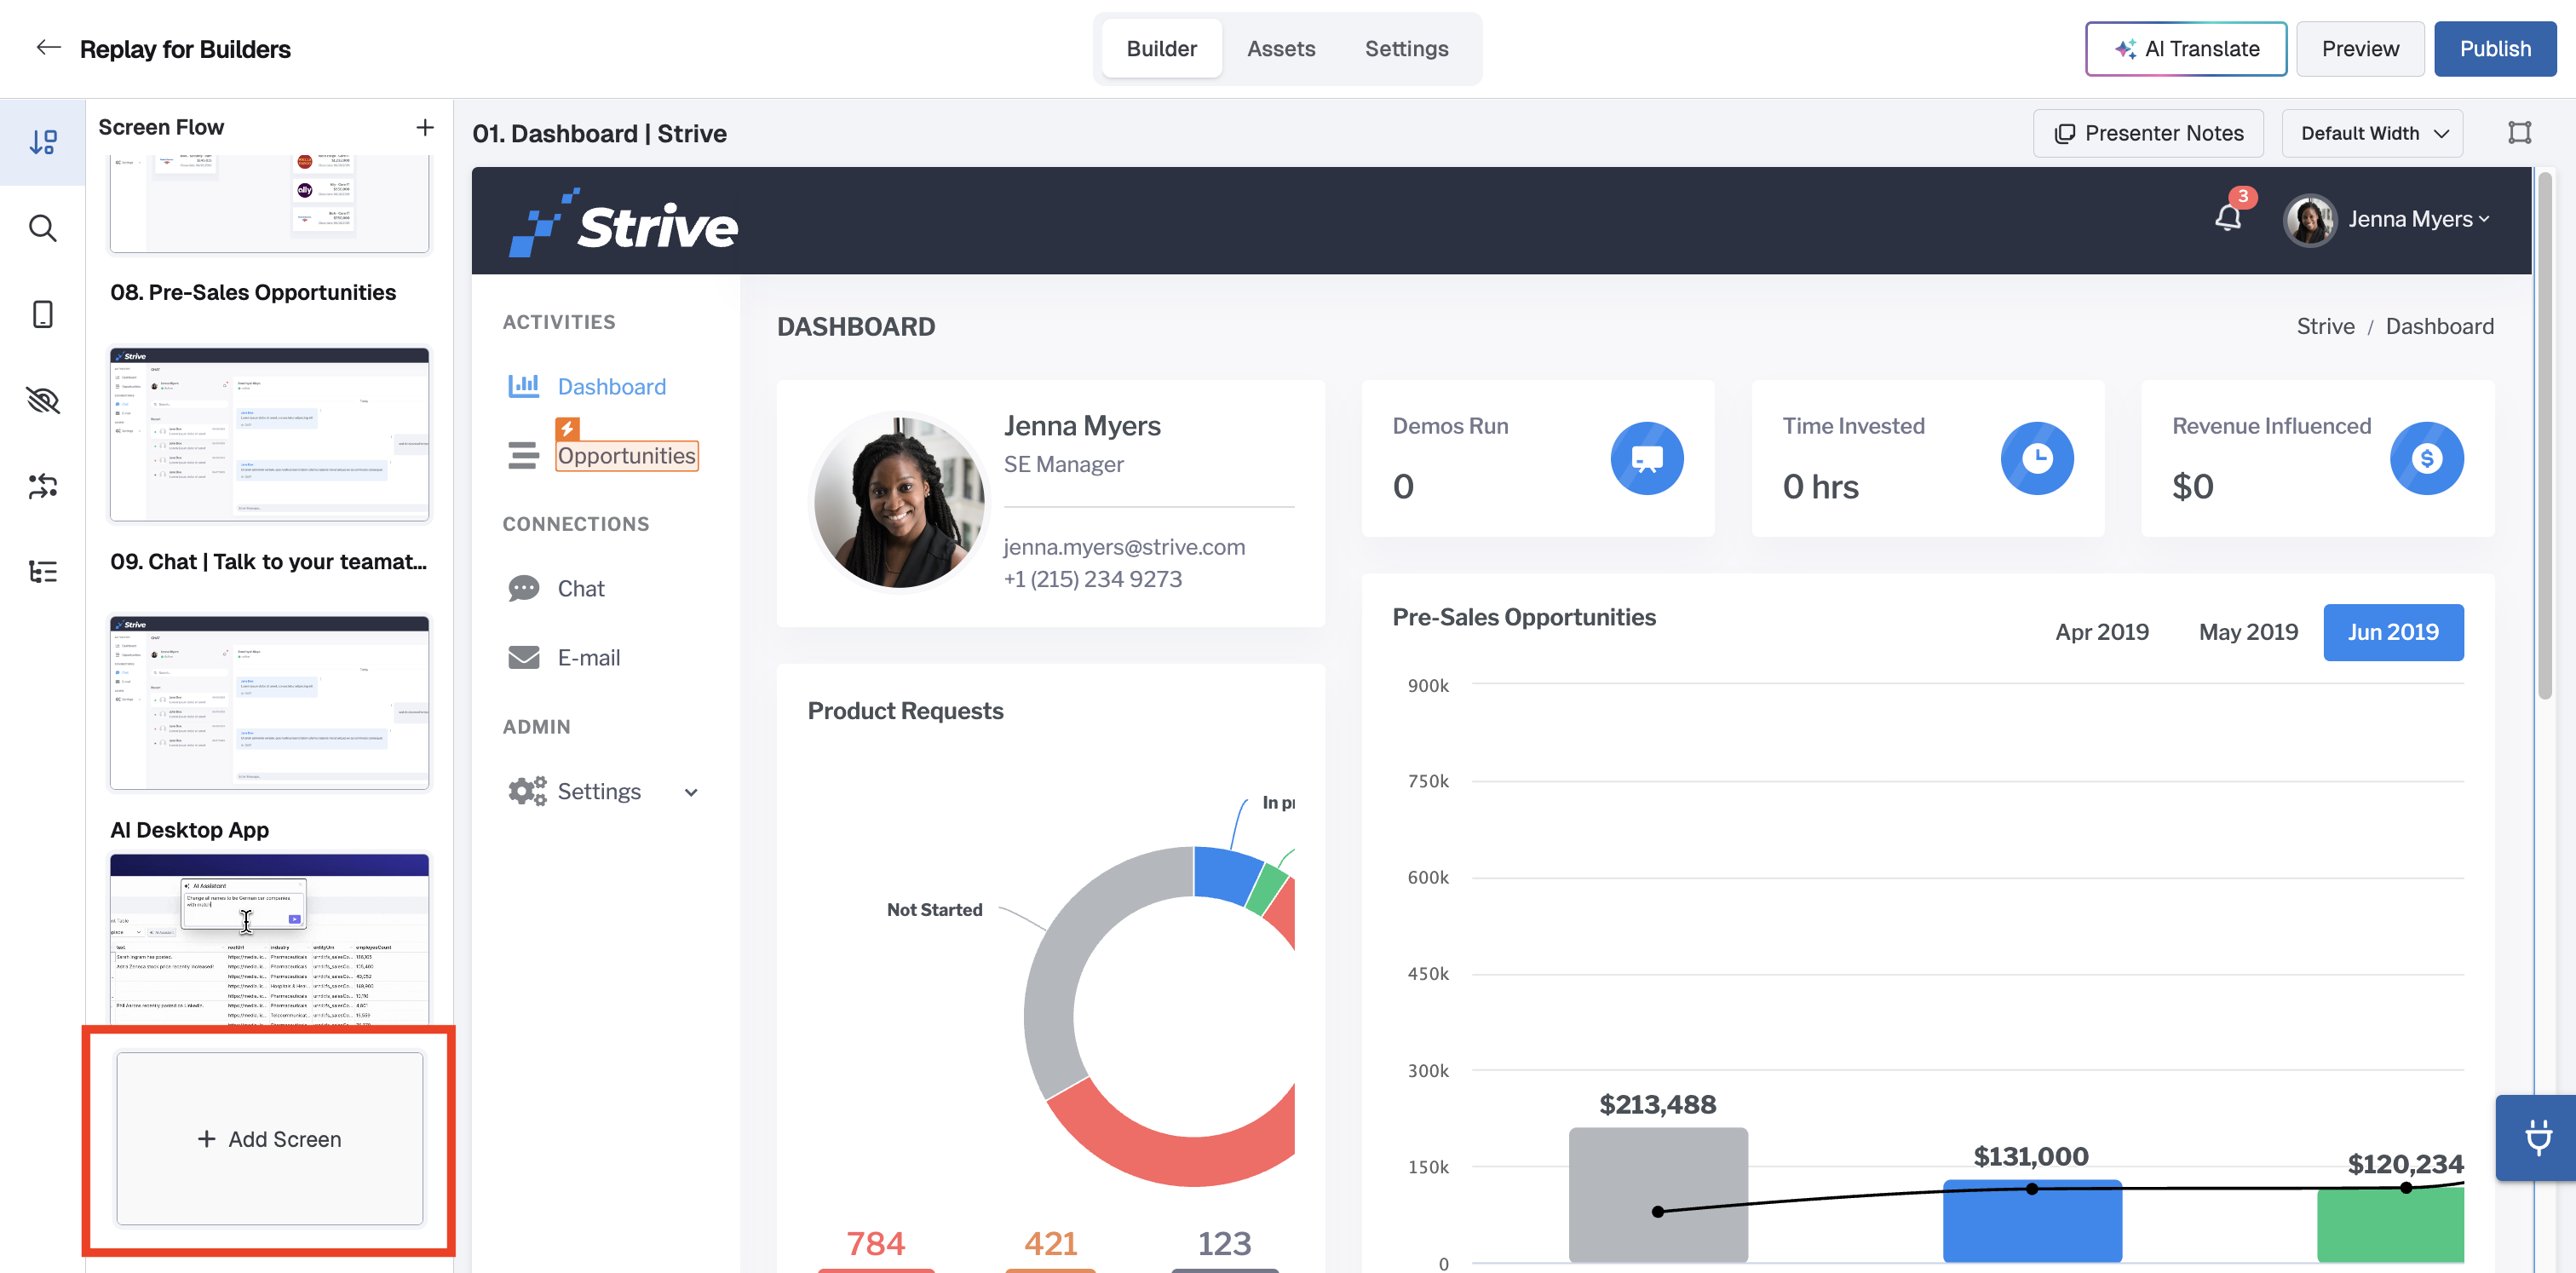Open the notification bell with 3 badge
2576x1273 pixels.
(2229, 216)
